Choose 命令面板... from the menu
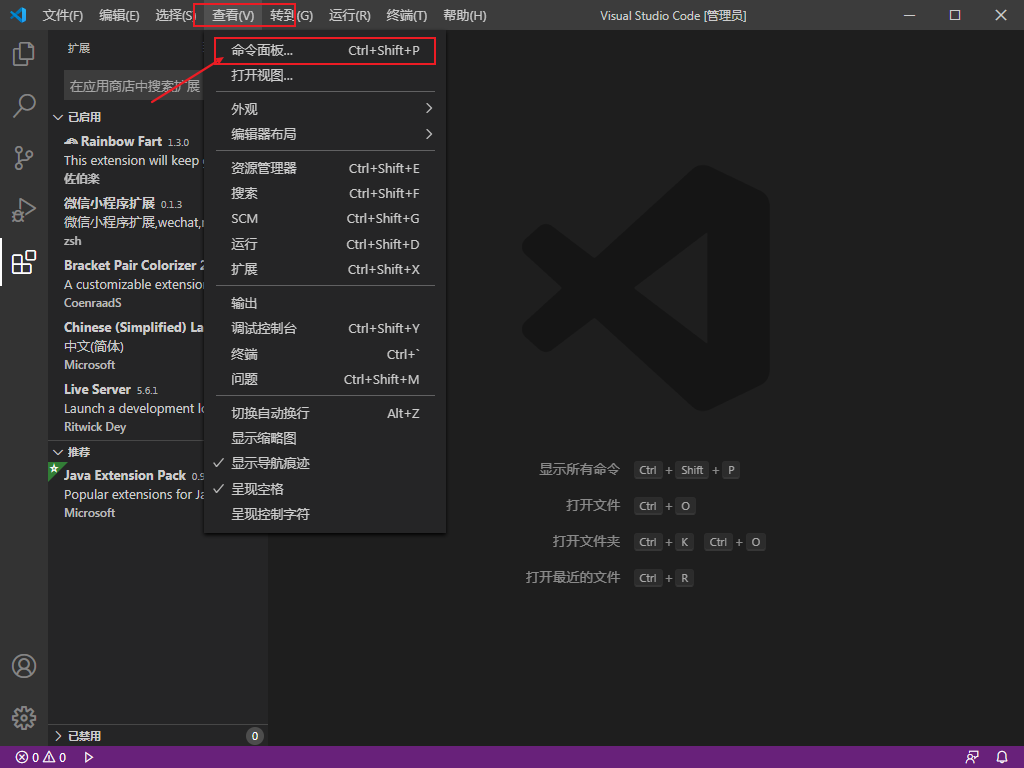The width and height of the screenshot is (1024, 768). point(325,50)
